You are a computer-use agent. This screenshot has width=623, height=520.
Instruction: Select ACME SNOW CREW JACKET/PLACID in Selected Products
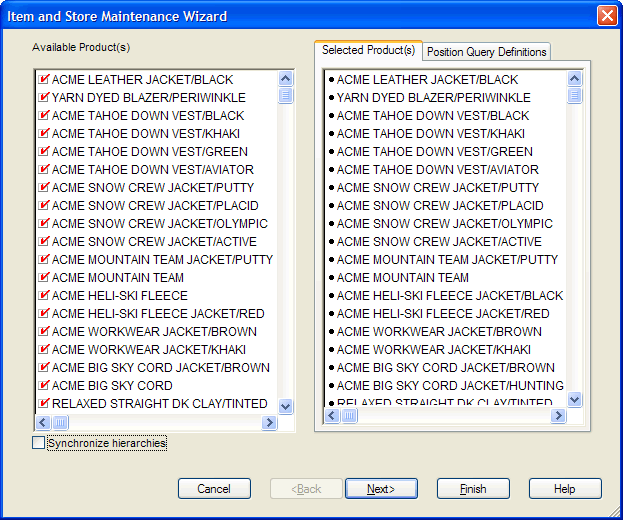[x=440, y=205]
